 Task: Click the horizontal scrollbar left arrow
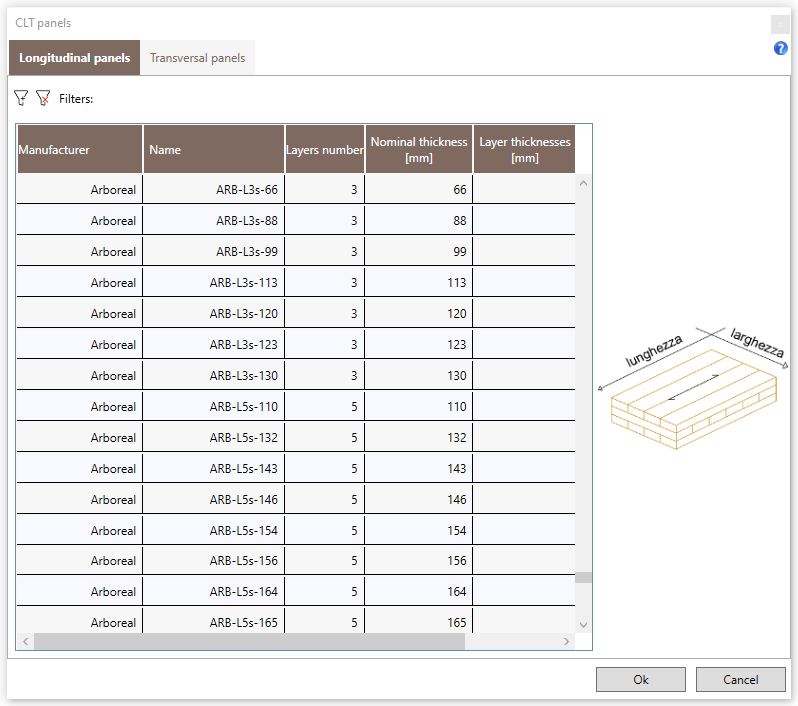pyautogui.click(x=25, y=641)
